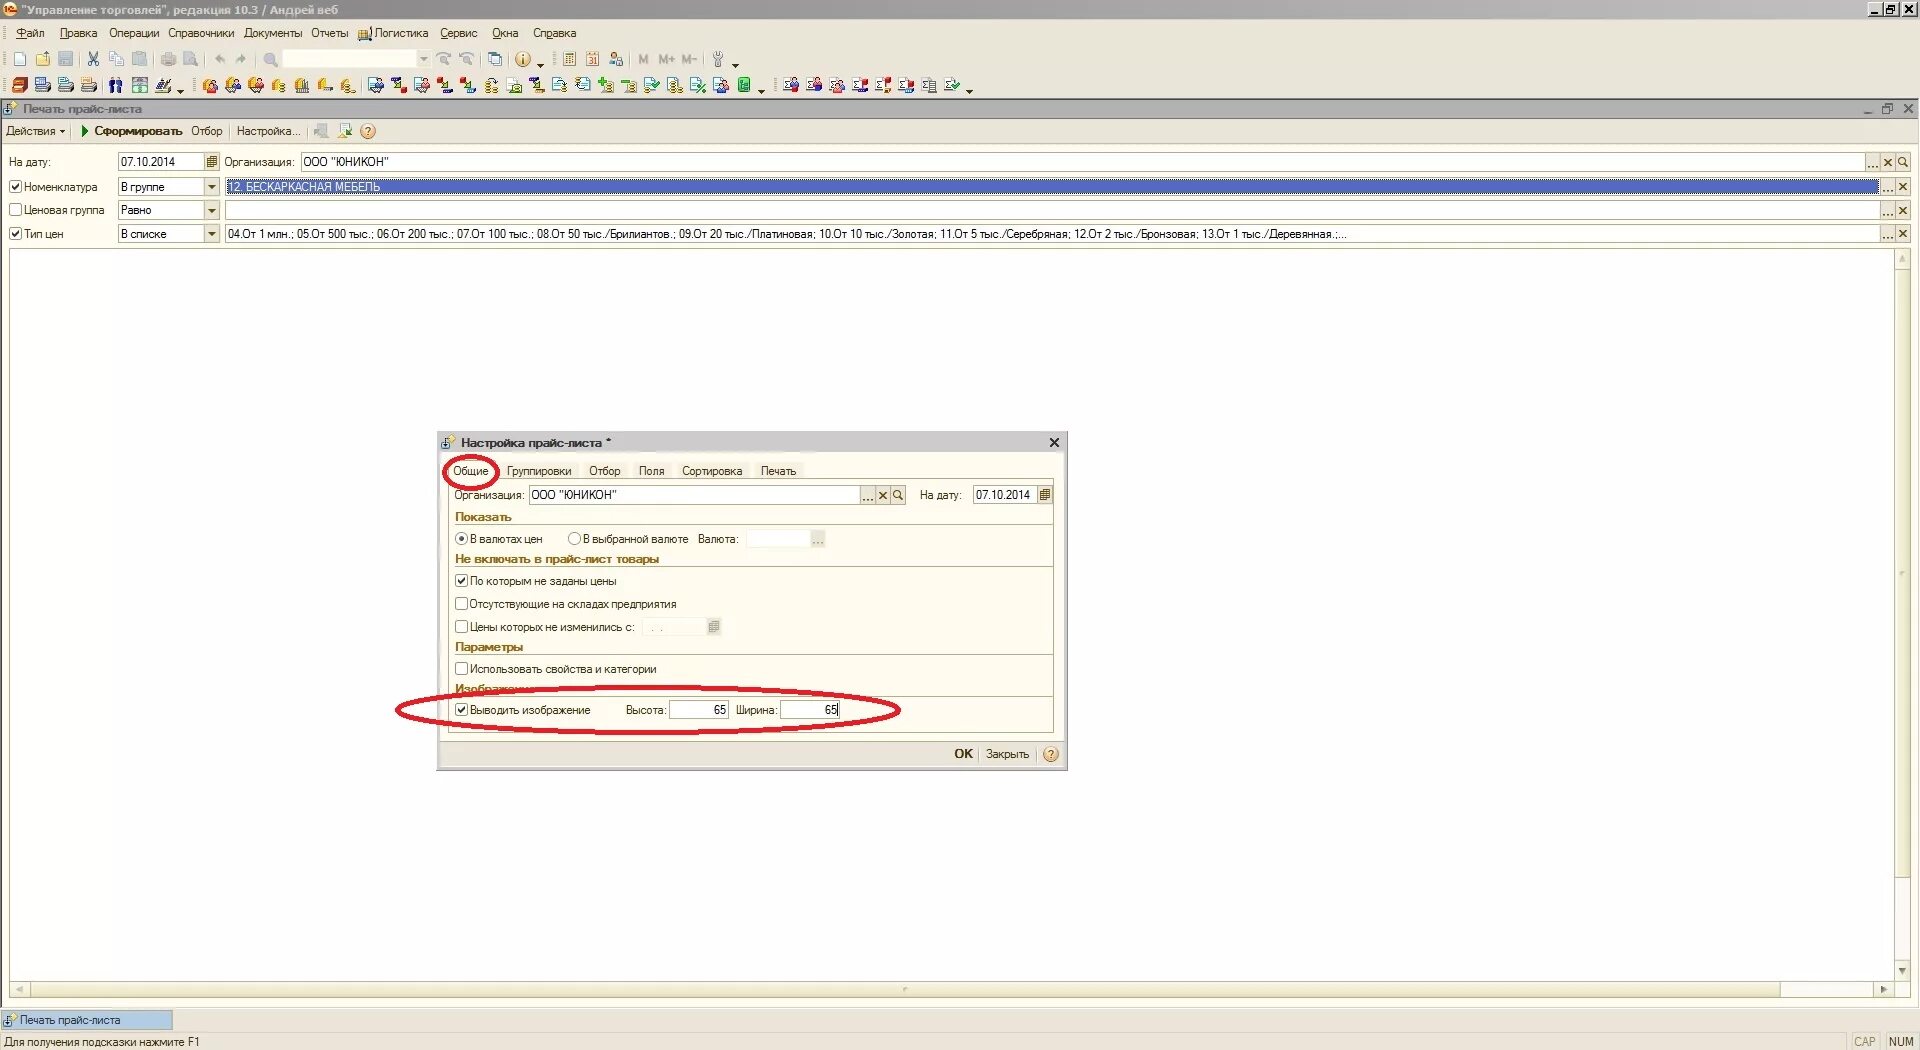Uncheck 'По которым не заданы цены'
The height and width of the screenshot is (1050, 1920).
point(461,581)
